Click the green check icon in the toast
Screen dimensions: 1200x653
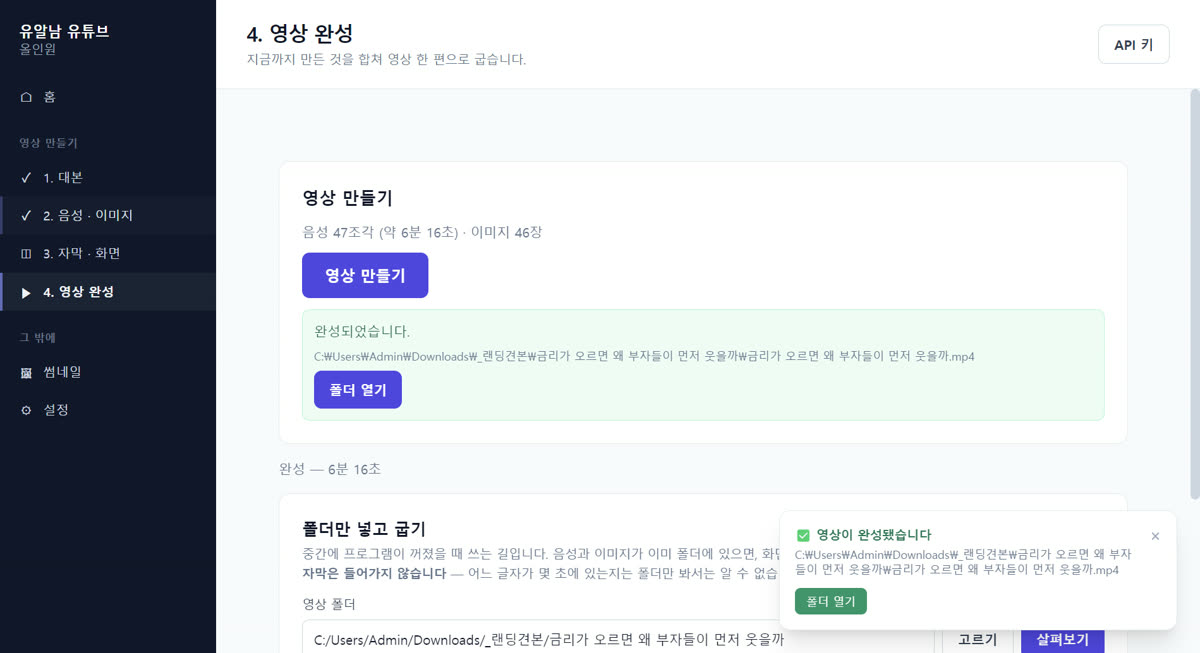point(803,535)
